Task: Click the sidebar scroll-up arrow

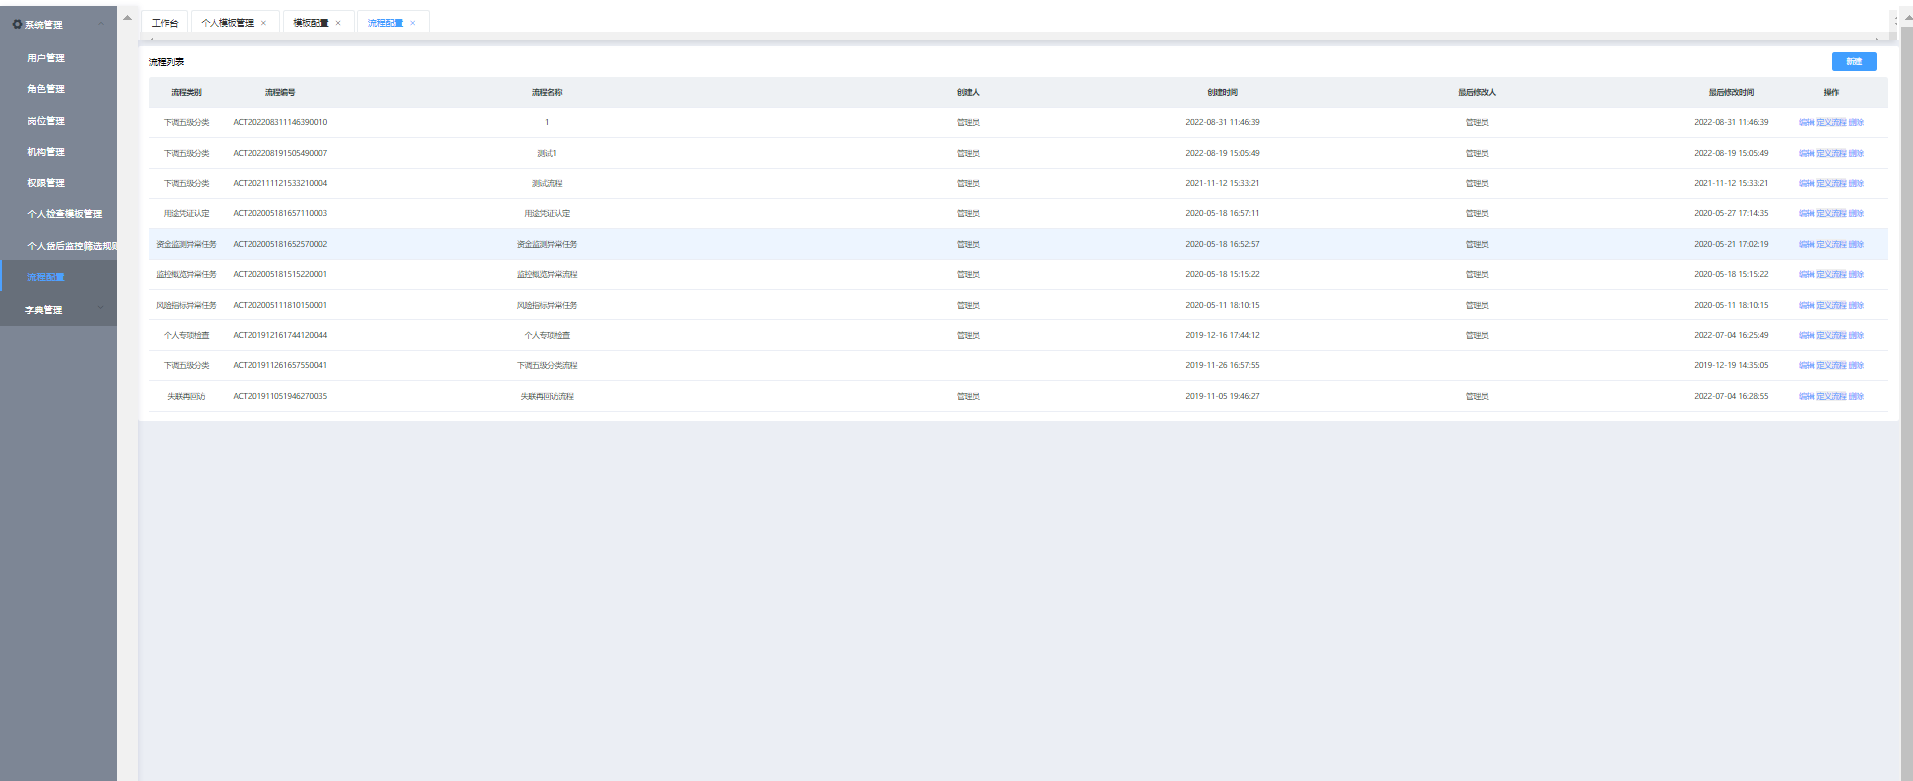Action: 127,17
